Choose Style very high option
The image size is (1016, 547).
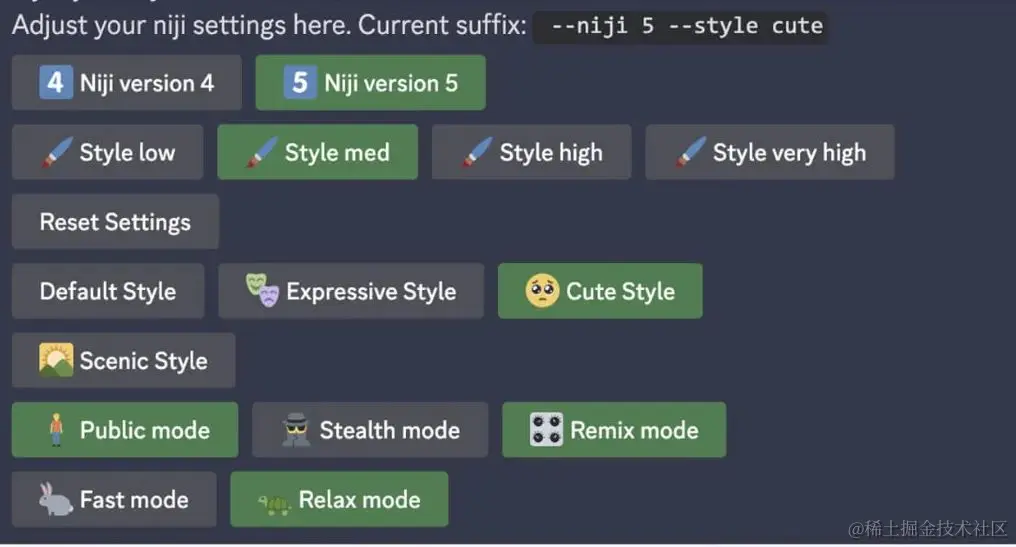(x=770, y=152)
